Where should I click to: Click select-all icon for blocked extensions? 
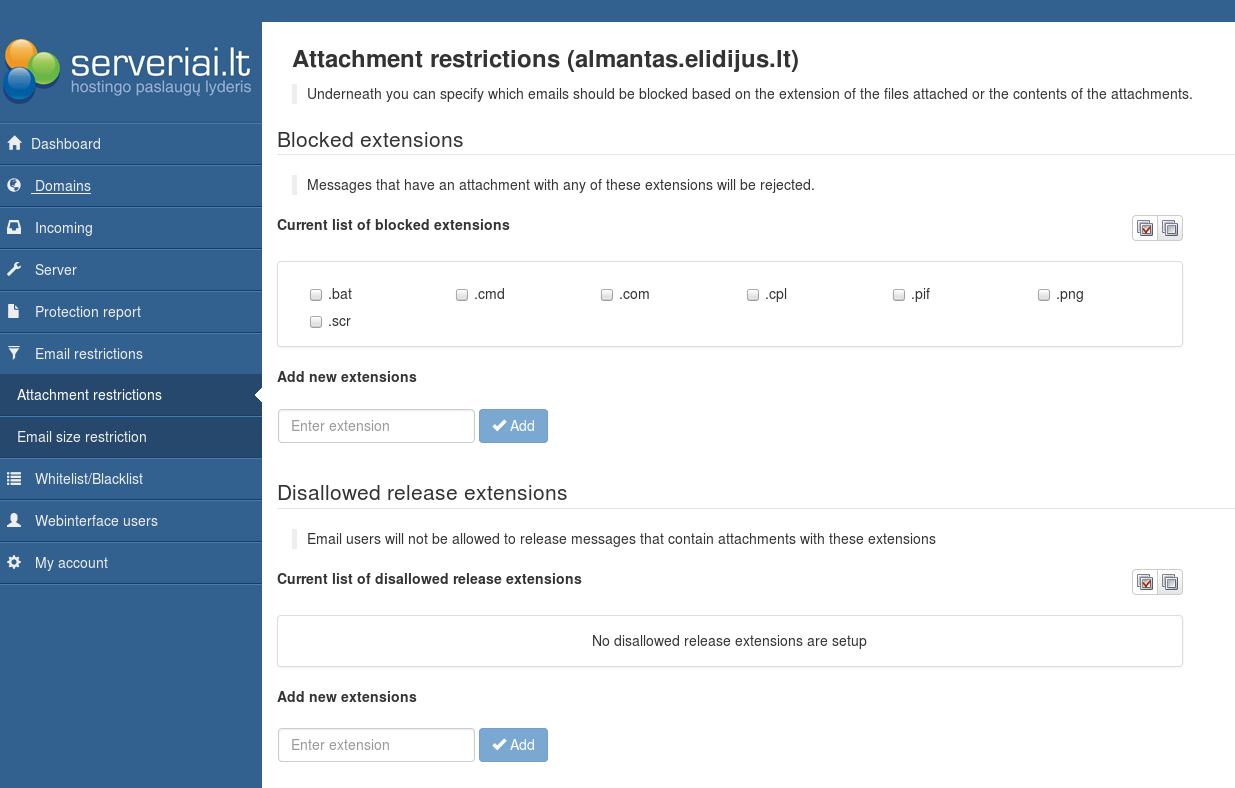[1145, 229]
